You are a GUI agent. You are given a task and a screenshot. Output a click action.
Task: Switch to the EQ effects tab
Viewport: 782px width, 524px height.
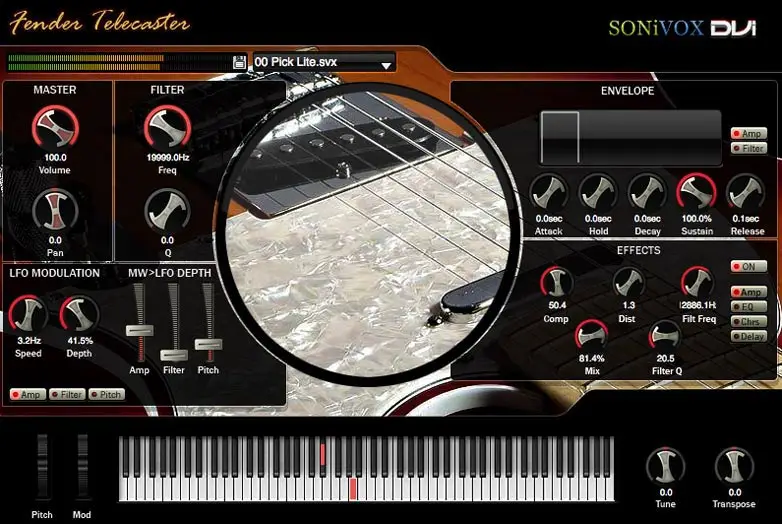(749, 307)
